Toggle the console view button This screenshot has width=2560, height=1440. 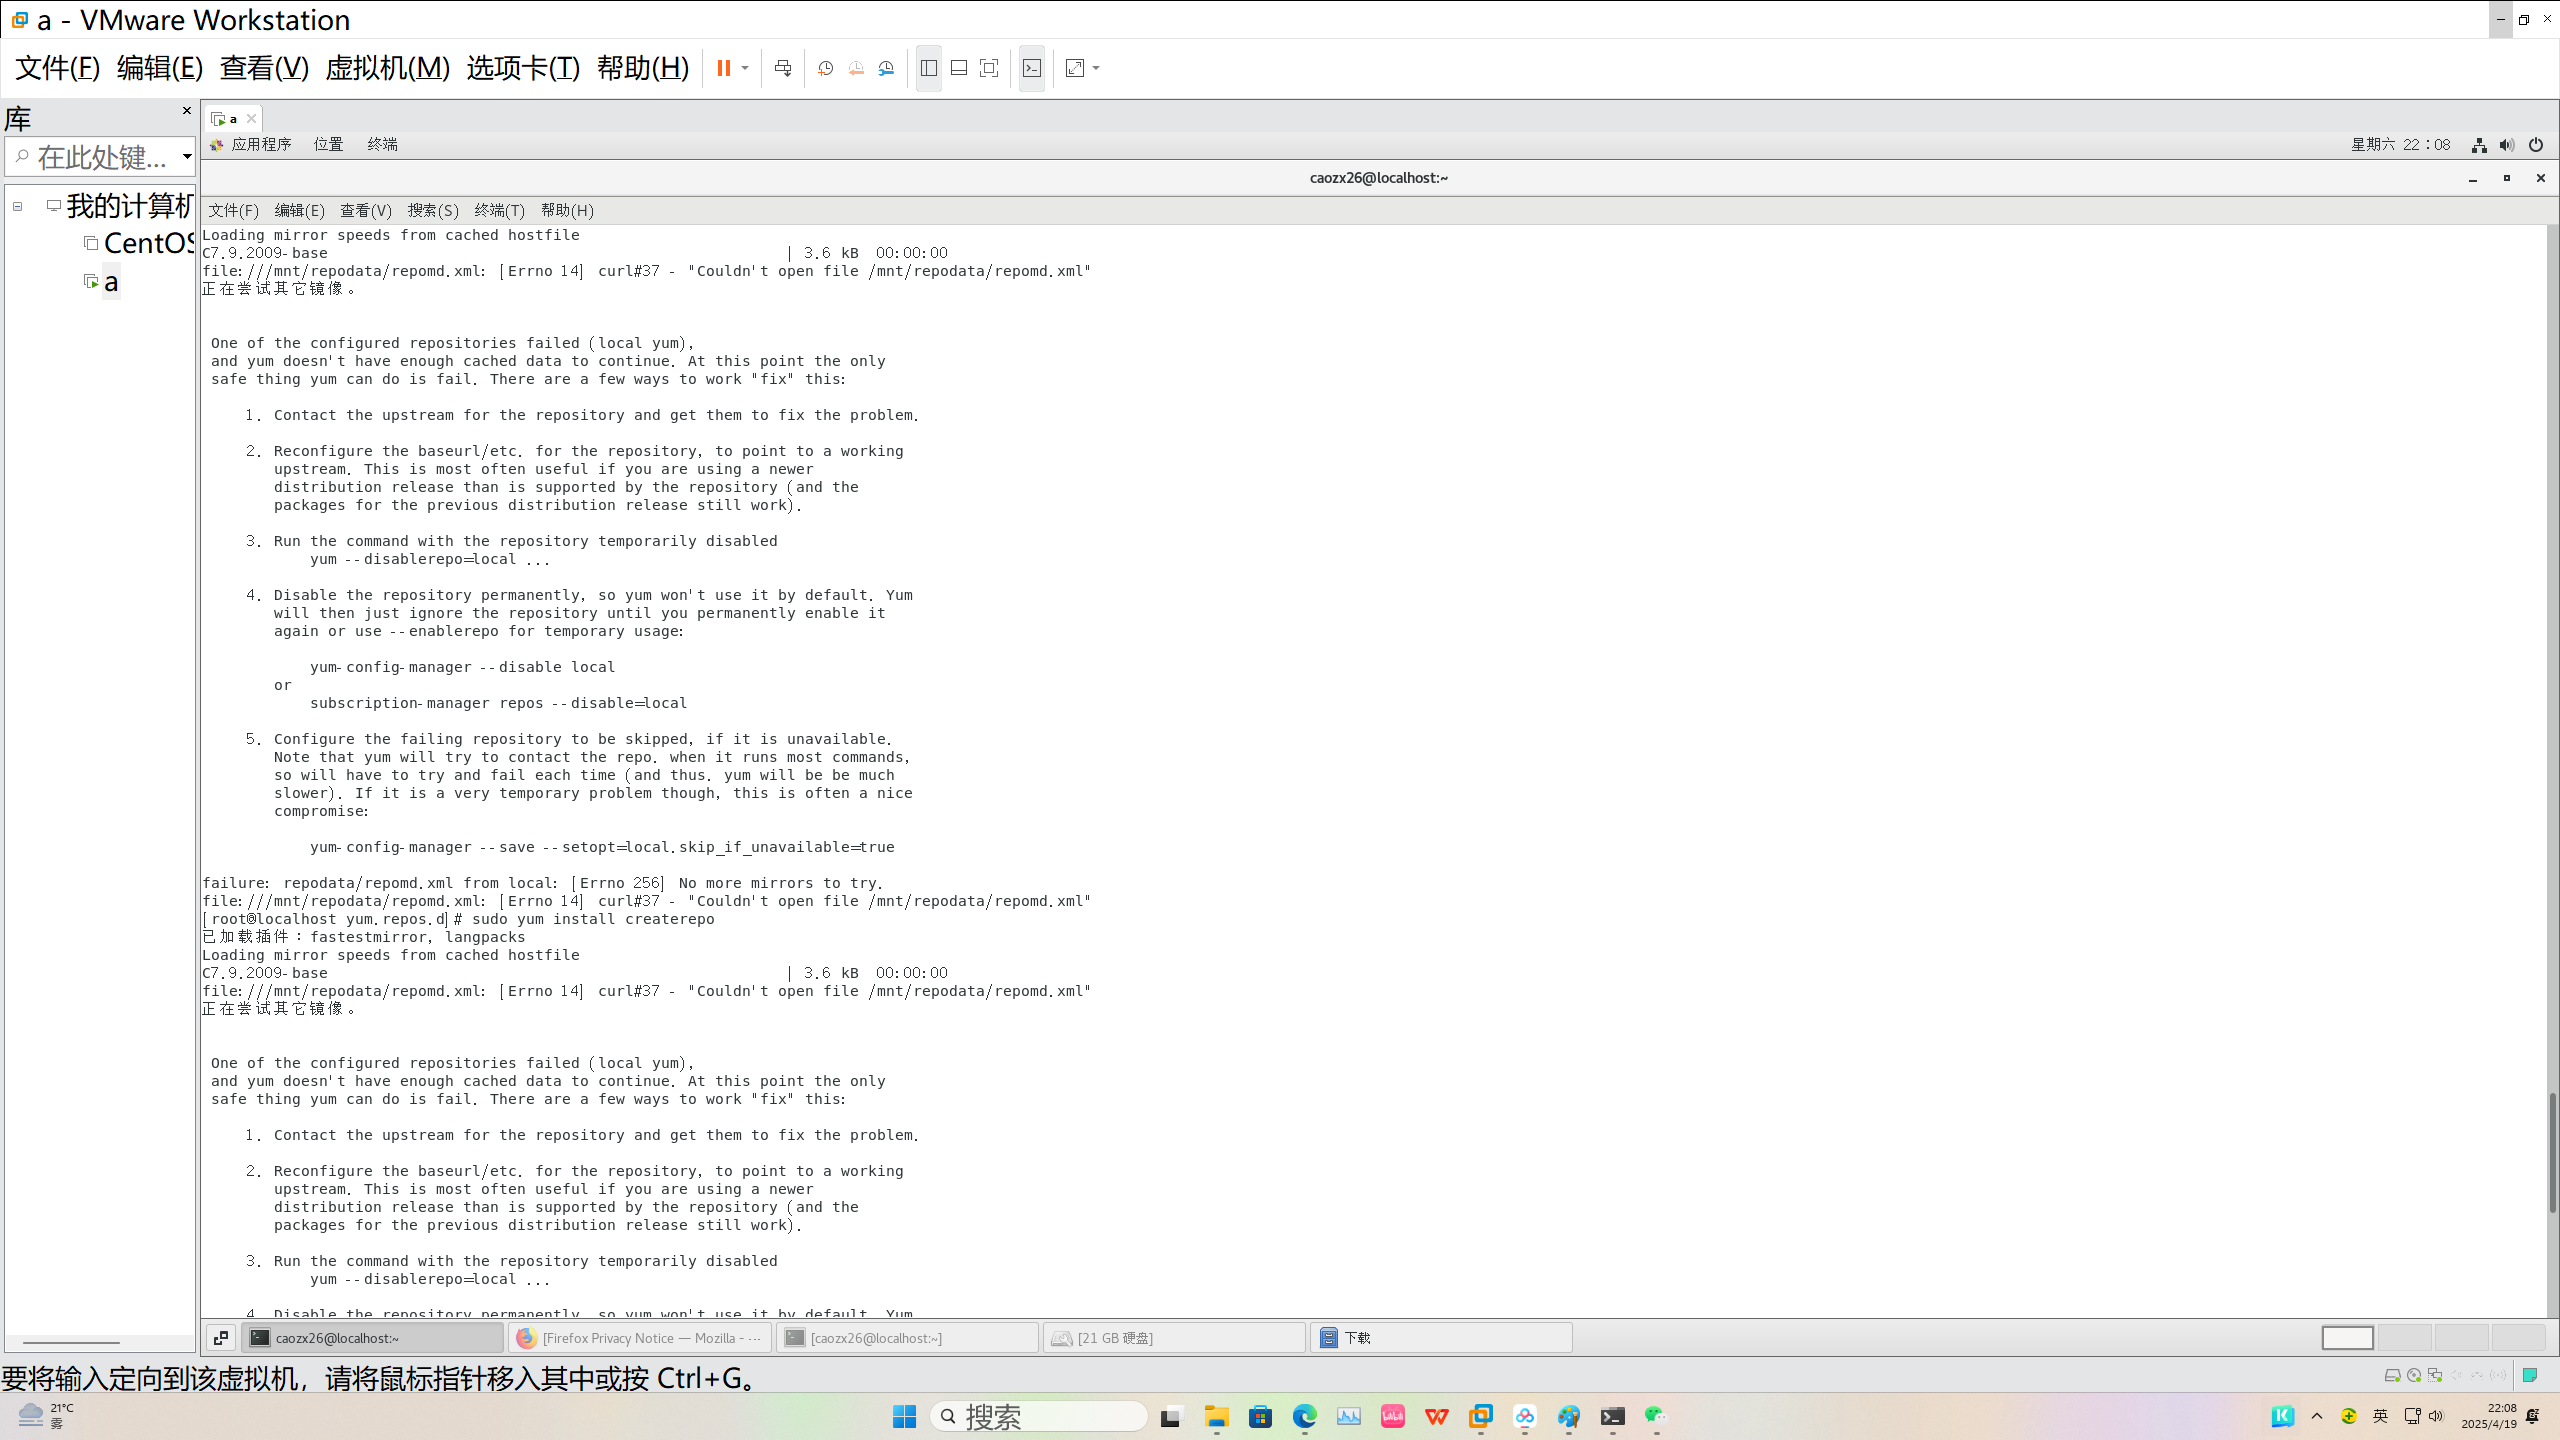tap(1032, 68)
